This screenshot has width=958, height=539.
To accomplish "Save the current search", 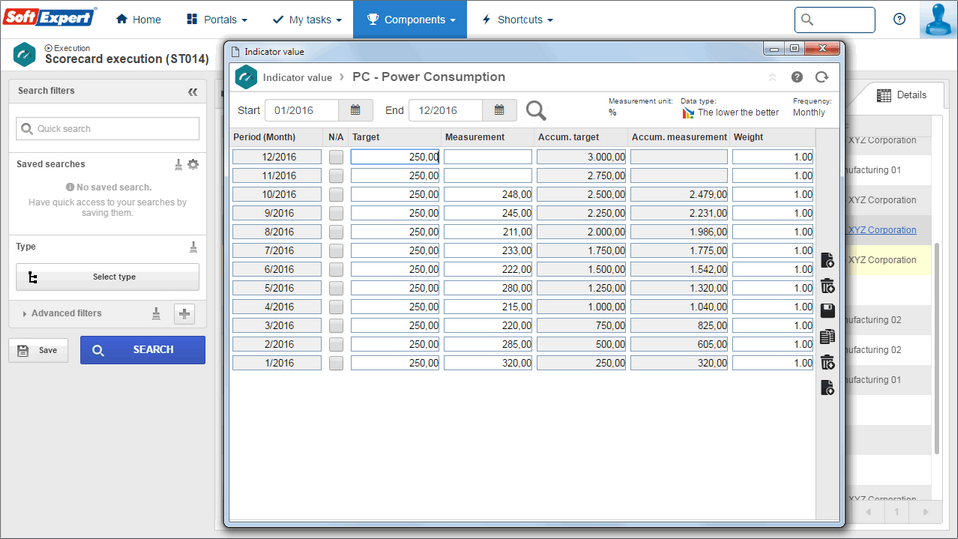I will [x=38, y=350].
